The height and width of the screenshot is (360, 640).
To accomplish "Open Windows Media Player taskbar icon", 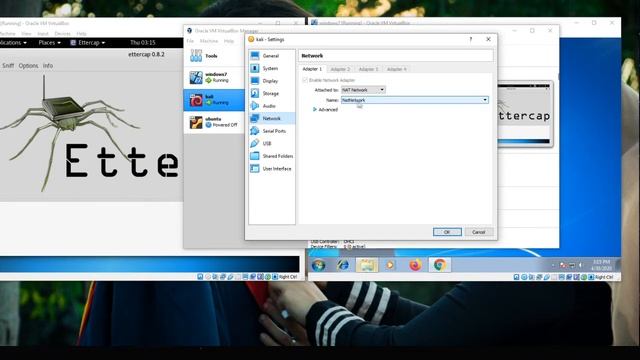I will point(390,265).
